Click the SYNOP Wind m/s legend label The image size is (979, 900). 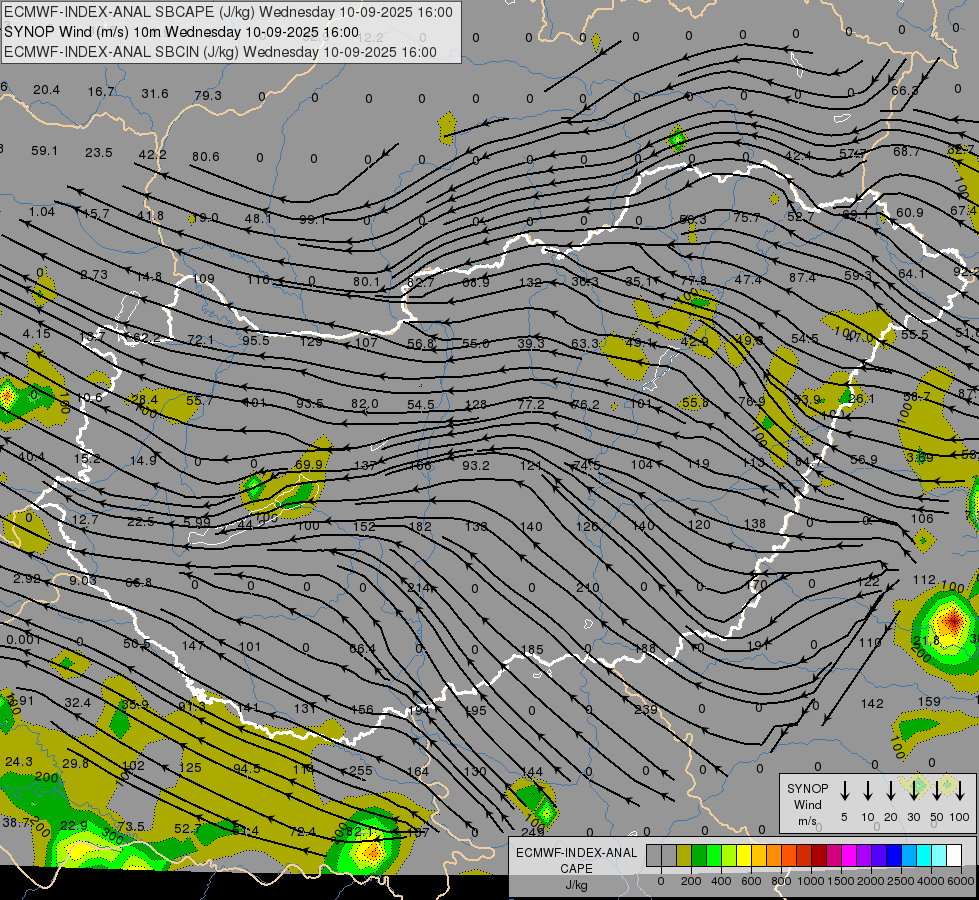coord(807,805)
